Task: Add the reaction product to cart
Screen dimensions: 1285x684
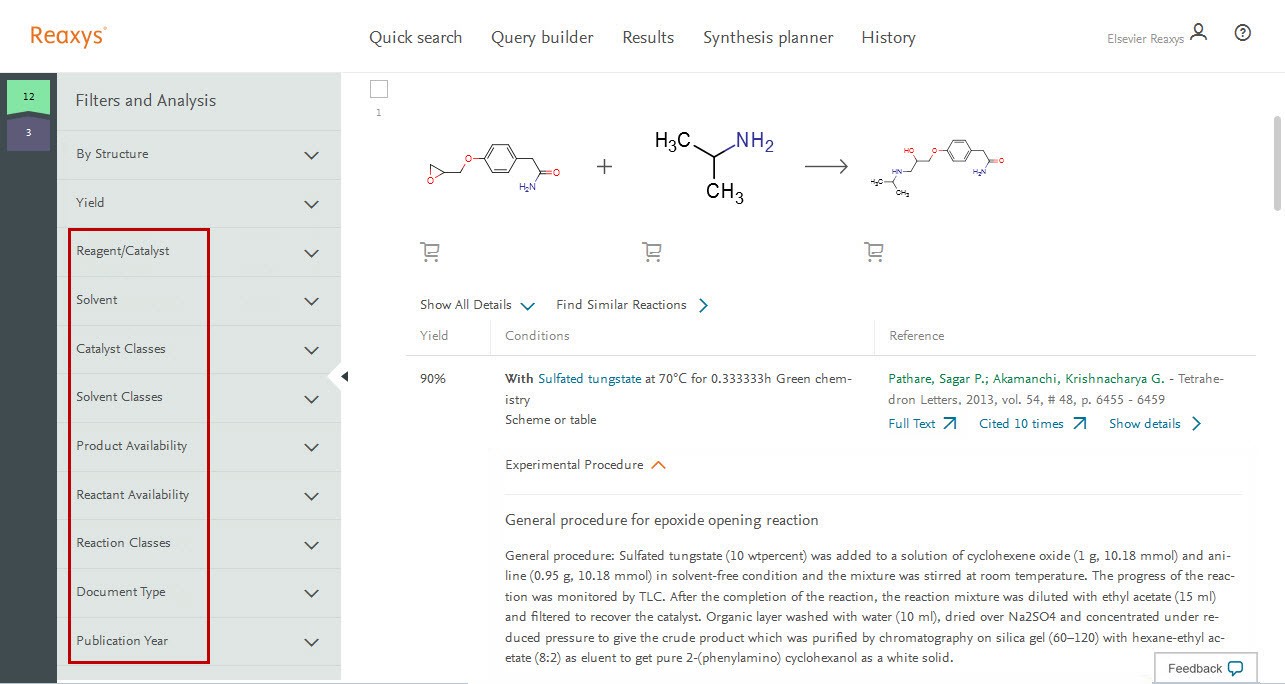Action: 873,252
